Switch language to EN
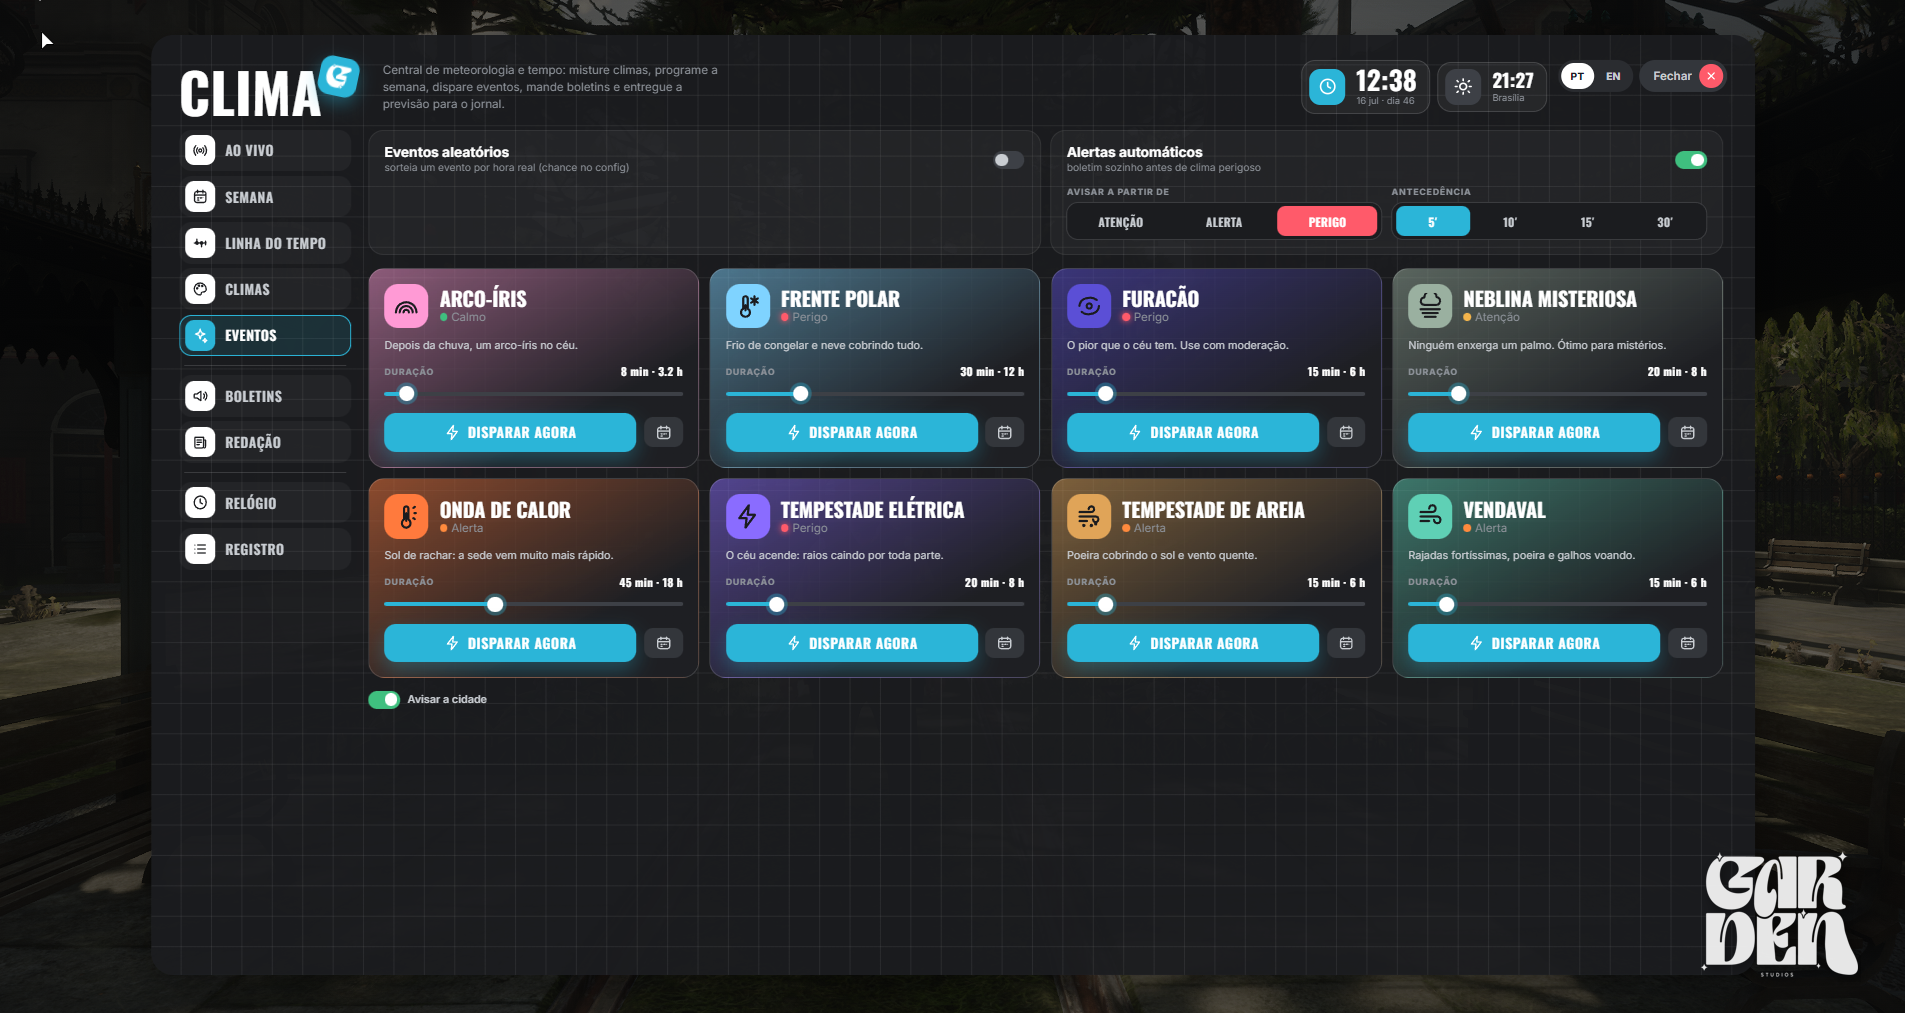This screenshot has height=1013, width=1905. [1613, 76]
